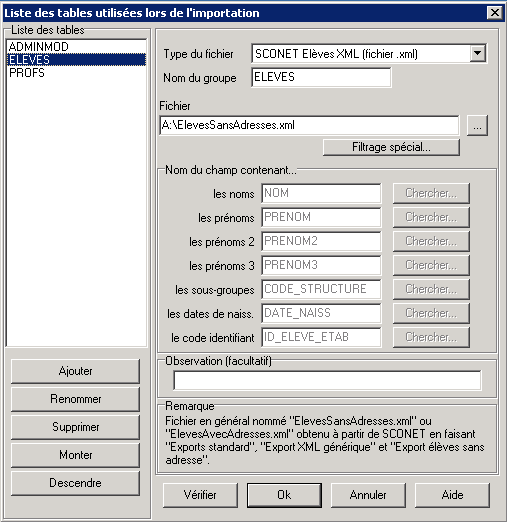
Task: Click Supprimer to delete the table
Action: click(75, 427)
